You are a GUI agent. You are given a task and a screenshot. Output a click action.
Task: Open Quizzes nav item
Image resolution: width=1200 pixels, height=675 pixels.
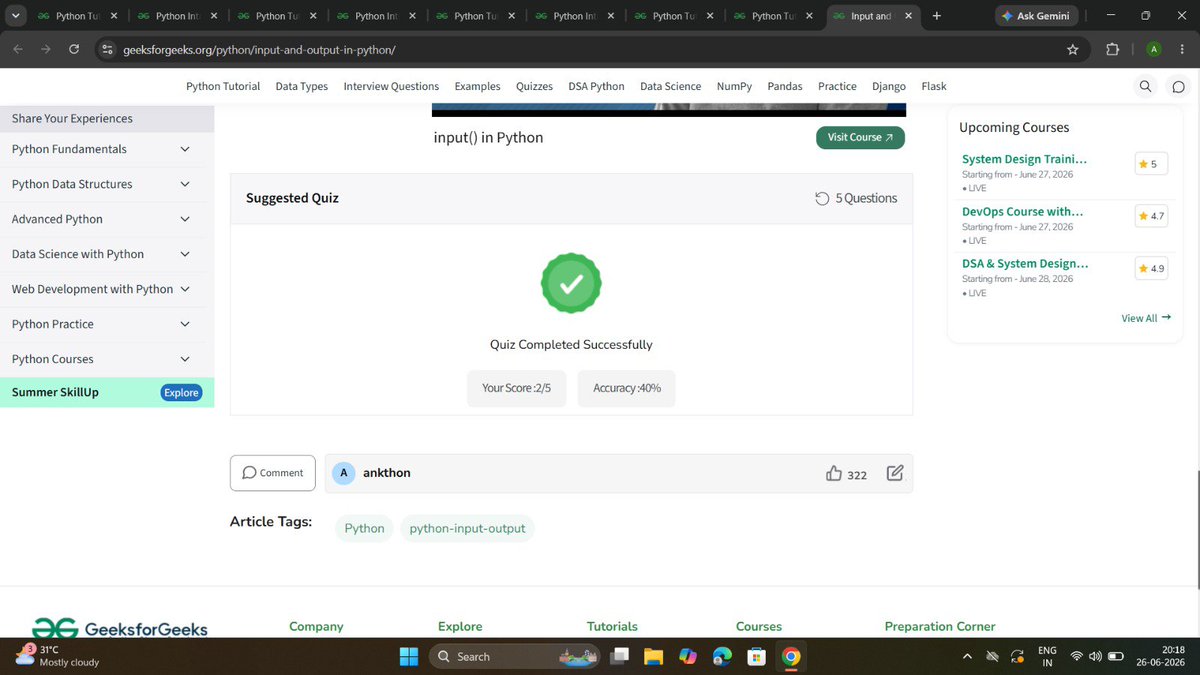coord(534,86)
